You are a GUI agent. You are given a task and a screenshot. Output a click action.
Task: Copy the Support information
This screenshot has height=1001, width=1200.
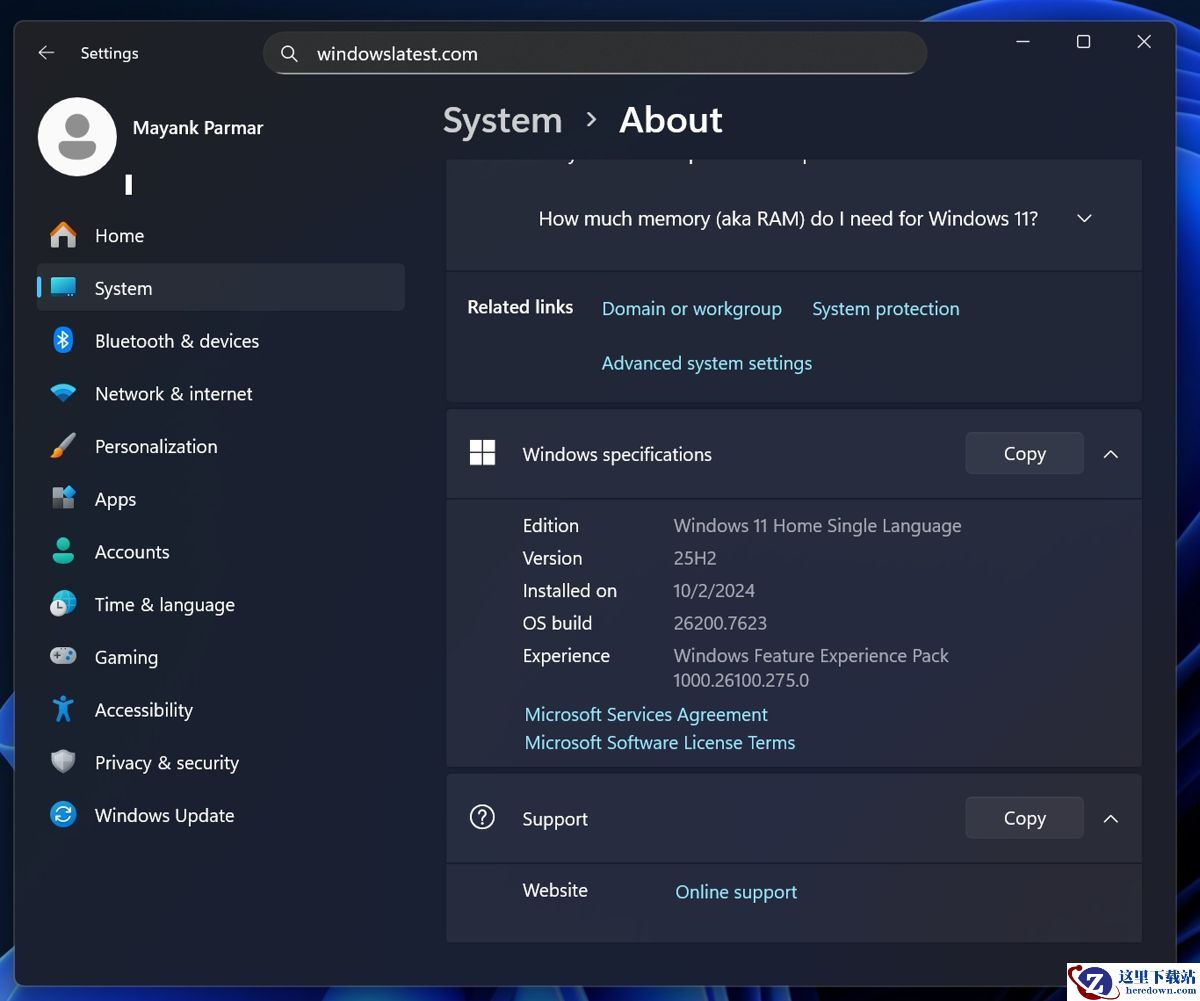pyautogui.click(x=1024, y=819)
